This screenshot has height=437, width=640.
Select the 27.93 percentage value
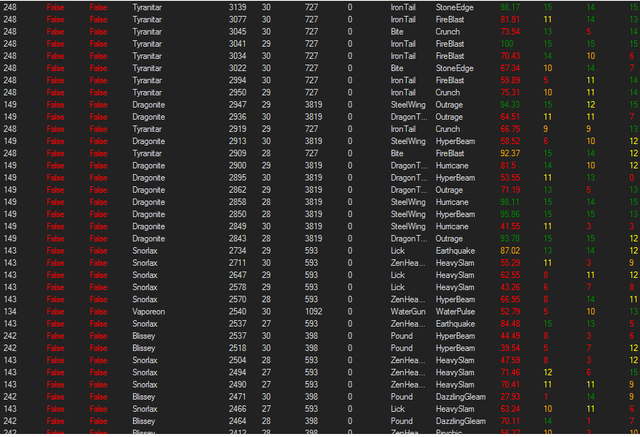tap(510, 397)
